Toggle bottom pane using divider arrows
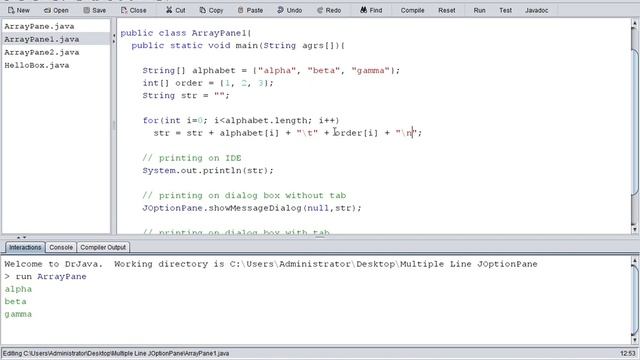This screenshot has height=360, width=640. 21,237
